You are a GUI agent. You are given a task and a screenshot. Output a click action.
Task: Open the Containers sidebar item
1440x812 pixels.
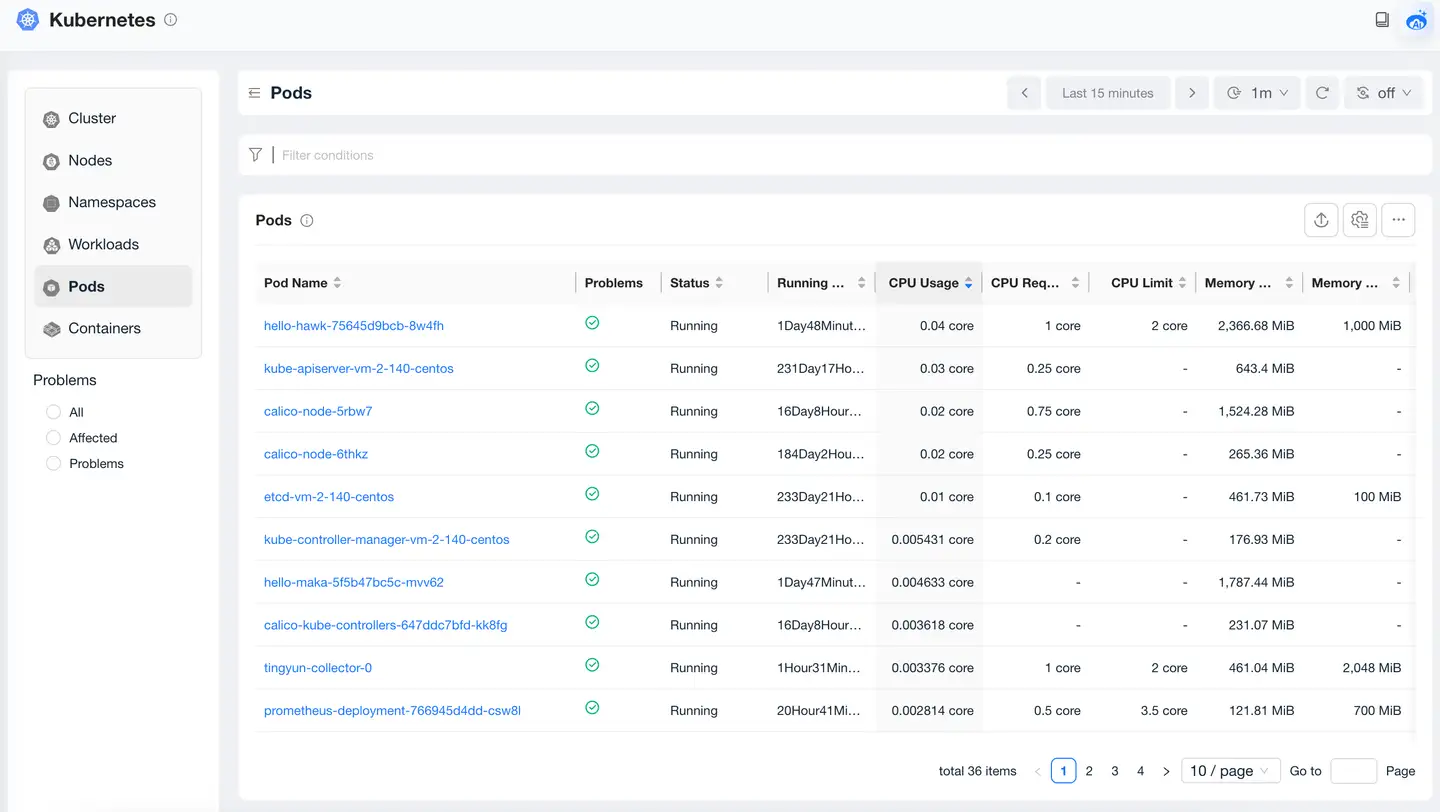[x=104, y=329]
